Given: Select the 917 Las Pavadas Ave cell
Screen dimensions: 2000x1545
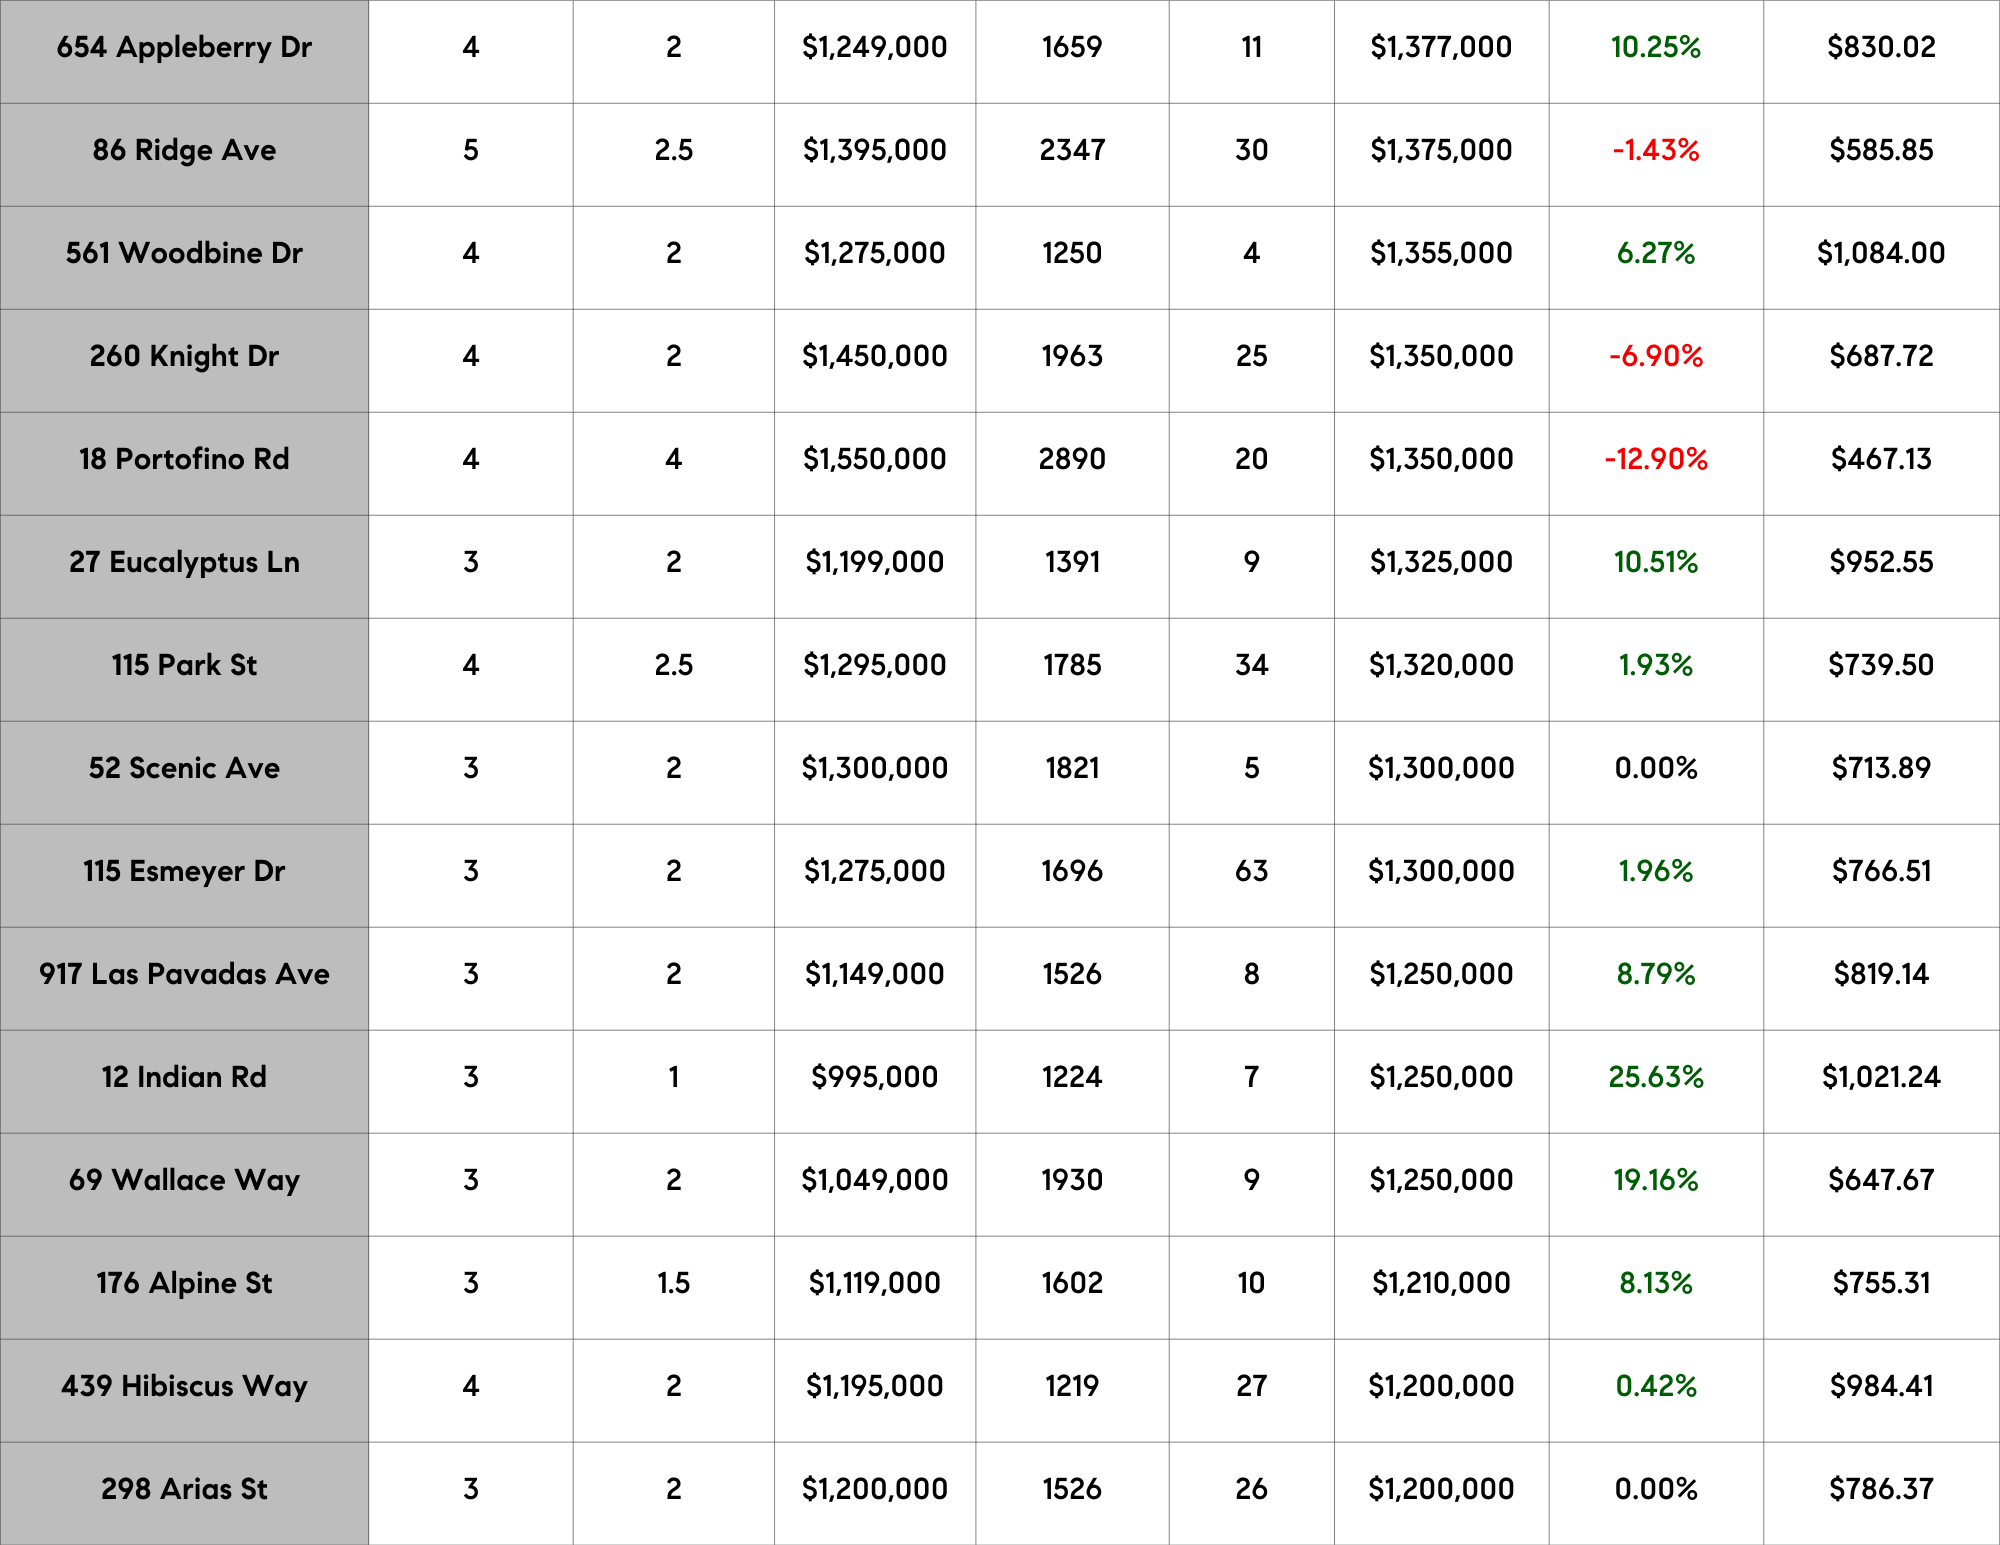Looking at the screenshot, I should [x=184, y=974].
